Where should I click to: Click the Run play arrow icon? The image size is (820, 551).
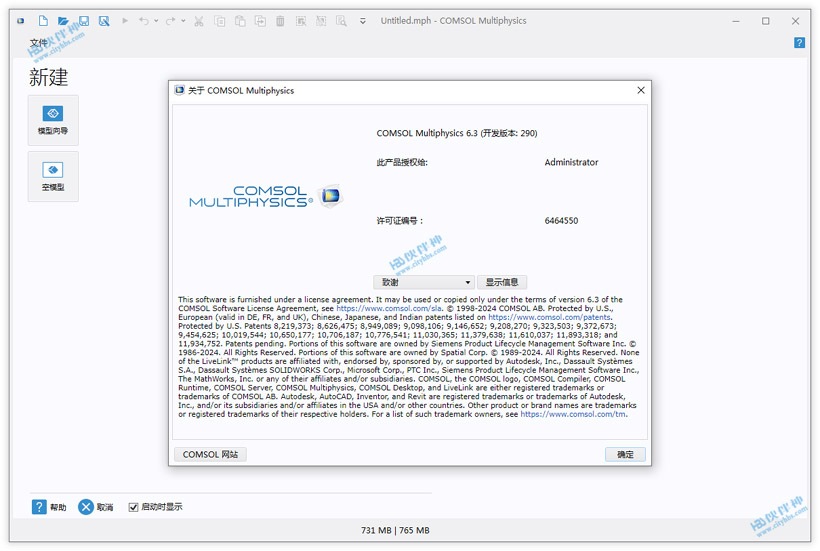tap(125, 21)
